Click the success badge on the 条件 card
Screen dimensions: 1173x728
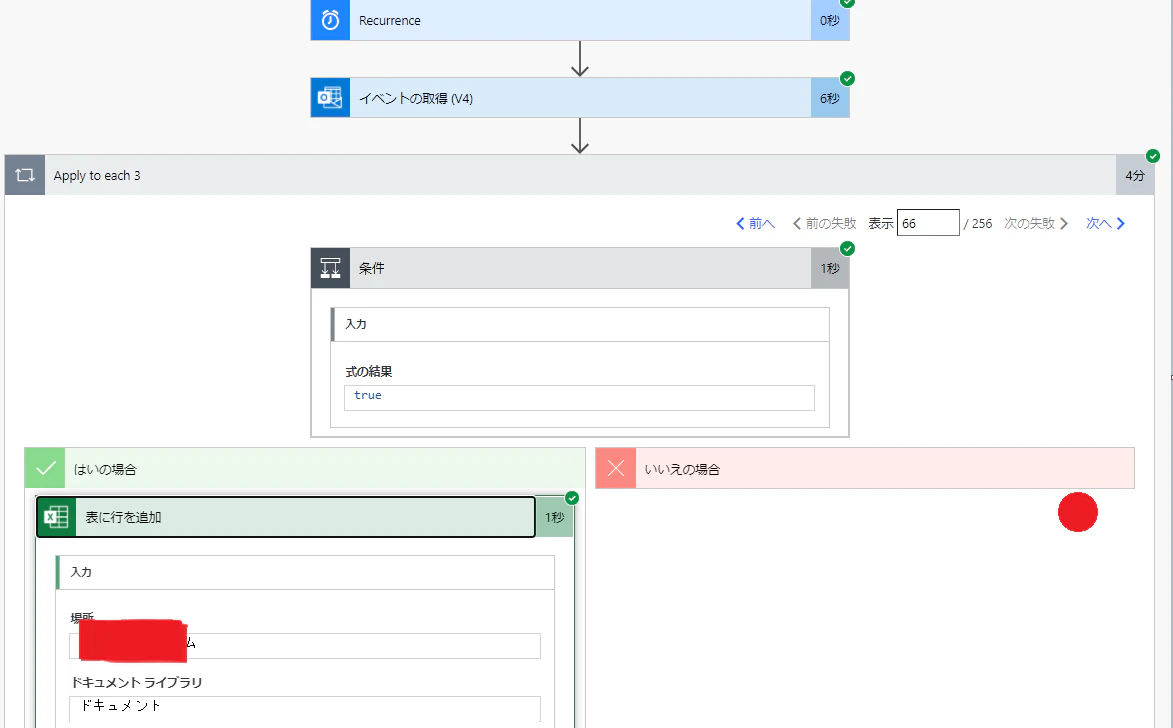(848, 248)
